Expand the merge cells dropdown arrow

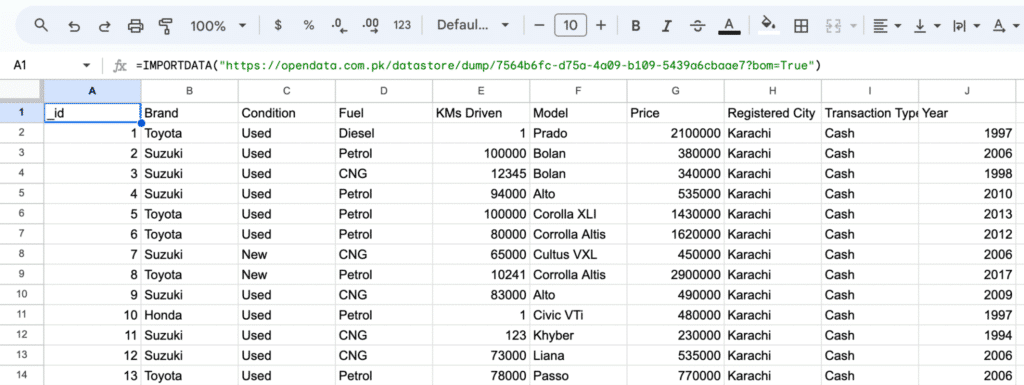click(x=854, y=26)
